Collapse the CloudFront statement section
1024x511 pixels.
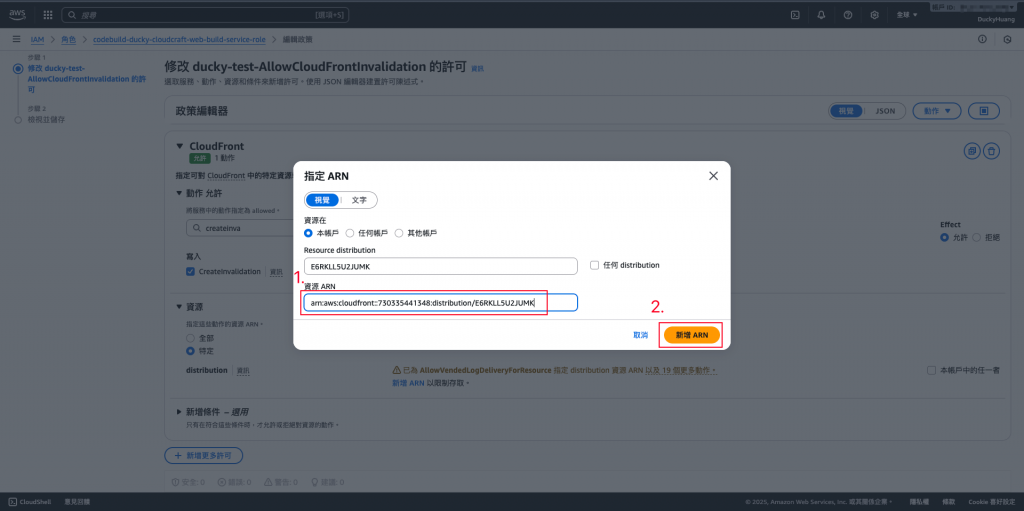click(180, 146)
